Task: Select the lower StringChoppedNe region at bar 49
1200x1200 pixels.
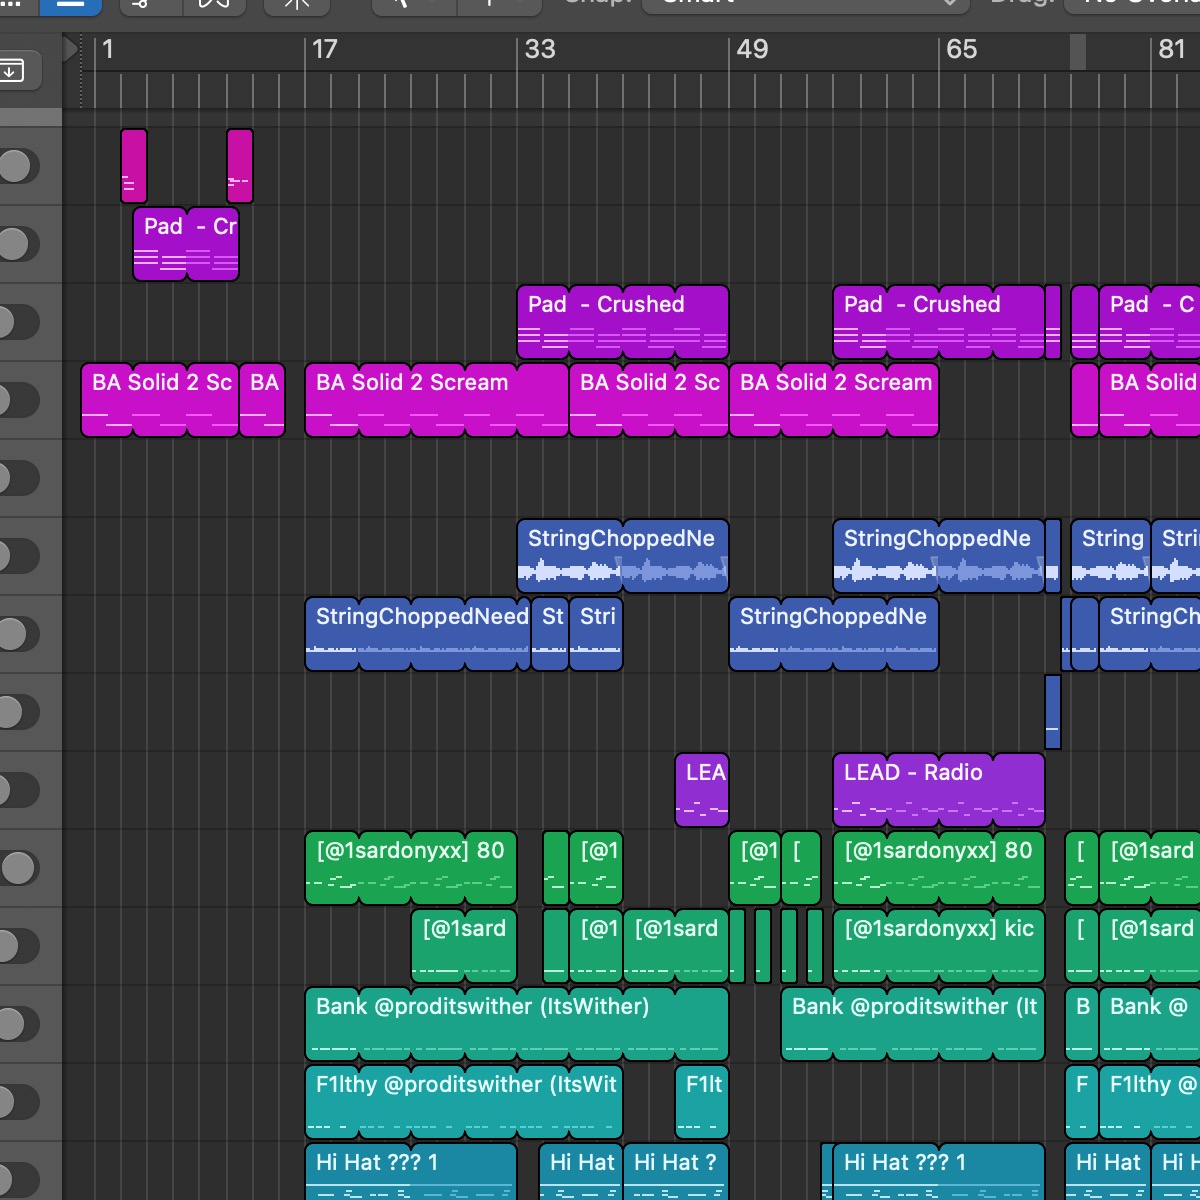Action: point(834,634)
